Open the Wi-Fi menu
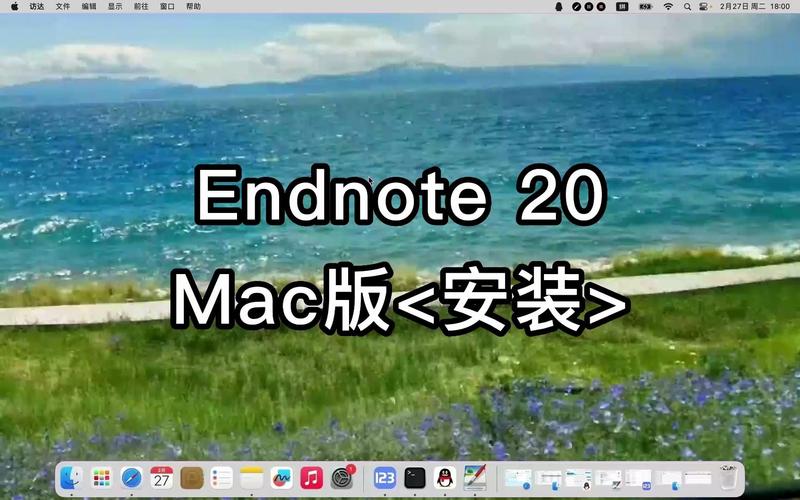Image resolution: width=800 pixels, height=500 pixels. (x=668, y=7)
